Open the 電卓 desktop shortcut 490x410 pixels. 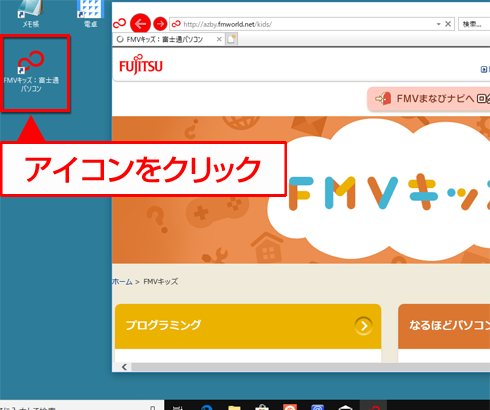(90, 13)
